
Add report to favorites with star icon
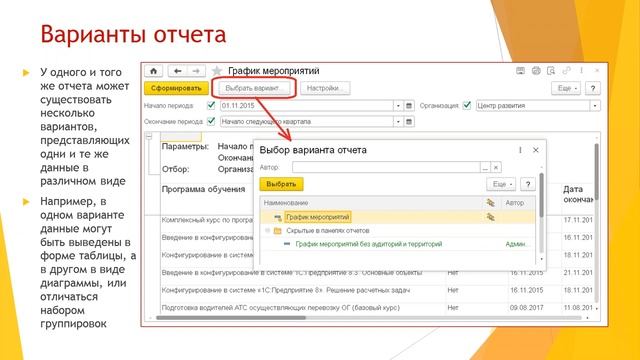point(217,71)
